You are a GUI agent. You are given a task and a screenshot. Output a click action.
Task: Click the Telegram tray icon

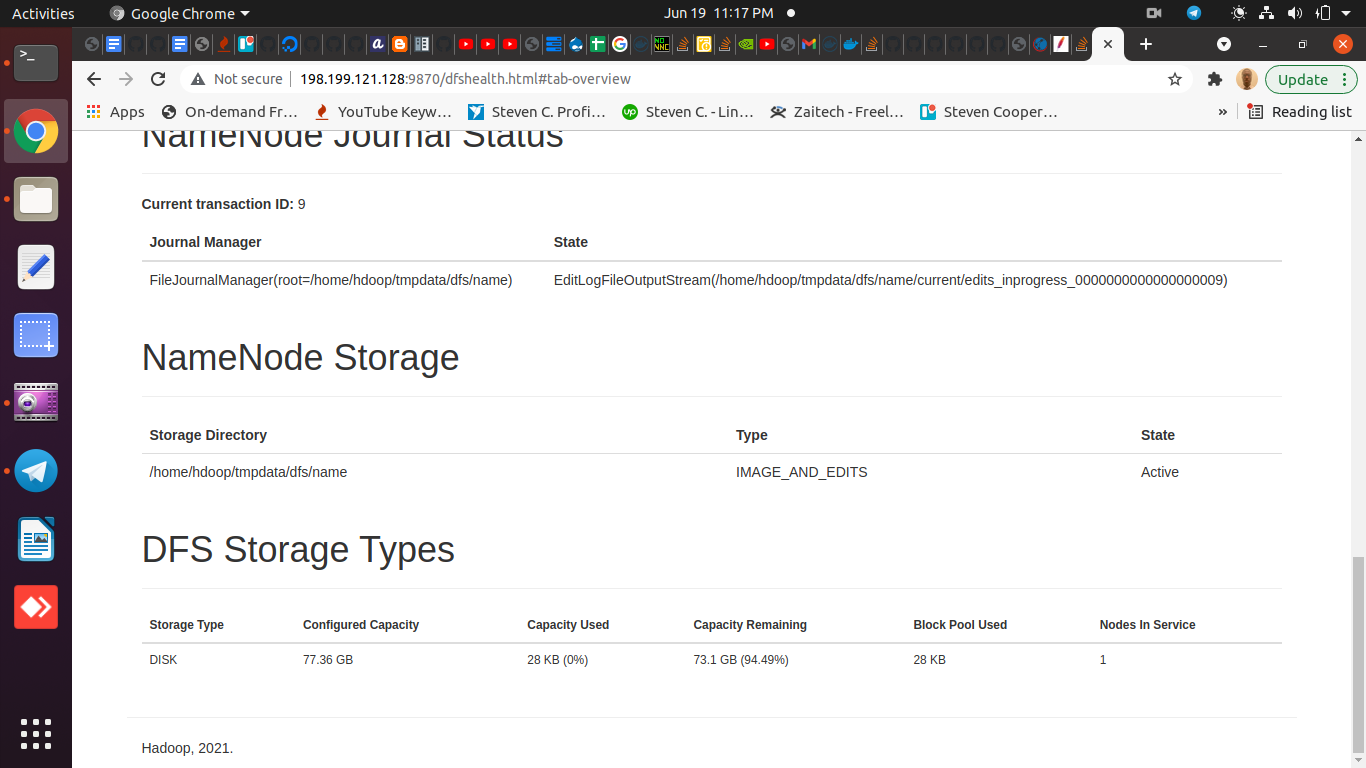pyautogui.click(x=1194, y=13)
